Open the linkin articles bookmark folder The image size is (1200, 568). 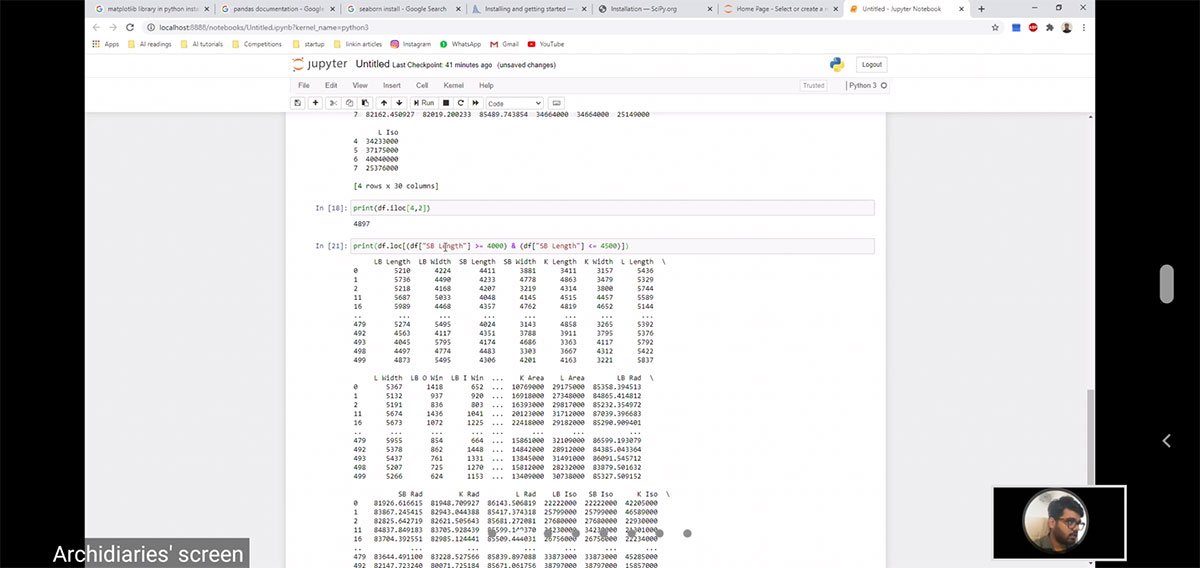[x=358, y=44]
